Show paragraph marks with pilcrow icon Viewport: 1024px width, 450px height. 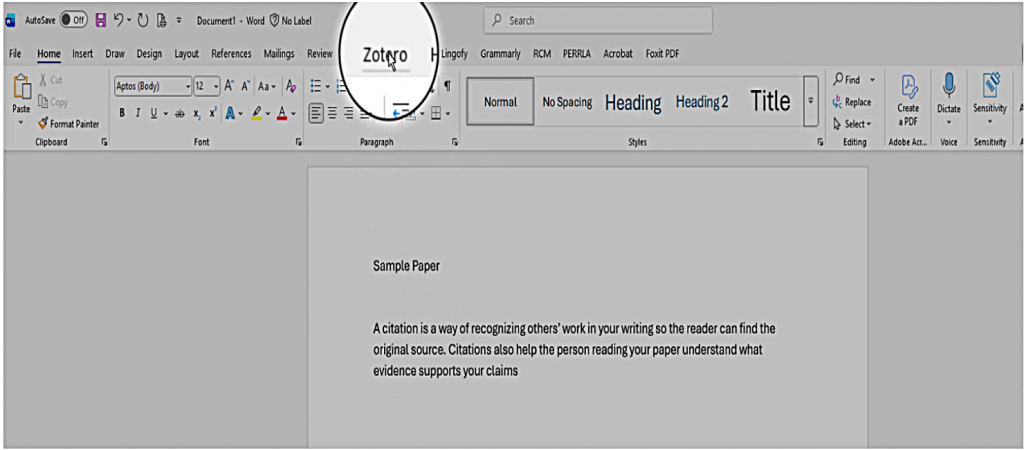point(446,87)
